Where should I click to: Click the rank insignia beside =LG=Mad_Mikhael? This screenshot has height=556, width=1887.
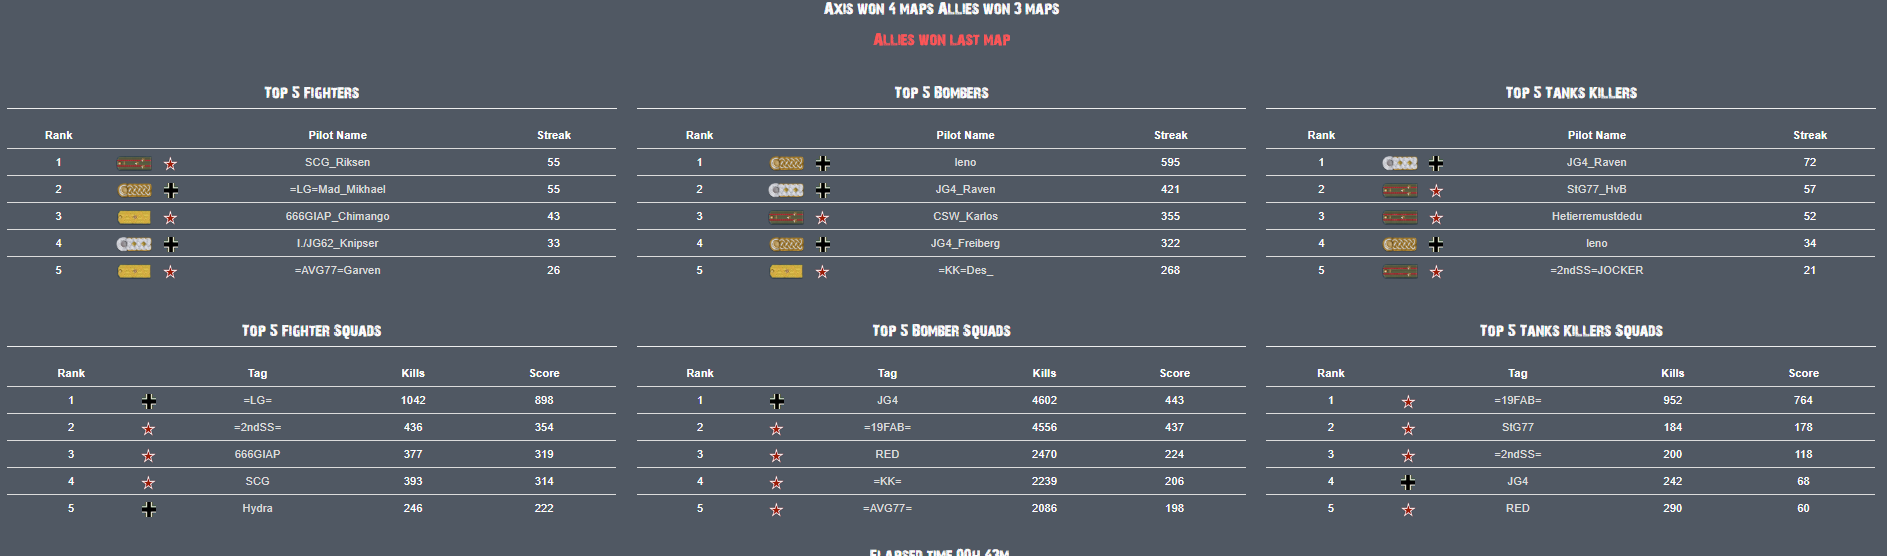pos(134,190)
